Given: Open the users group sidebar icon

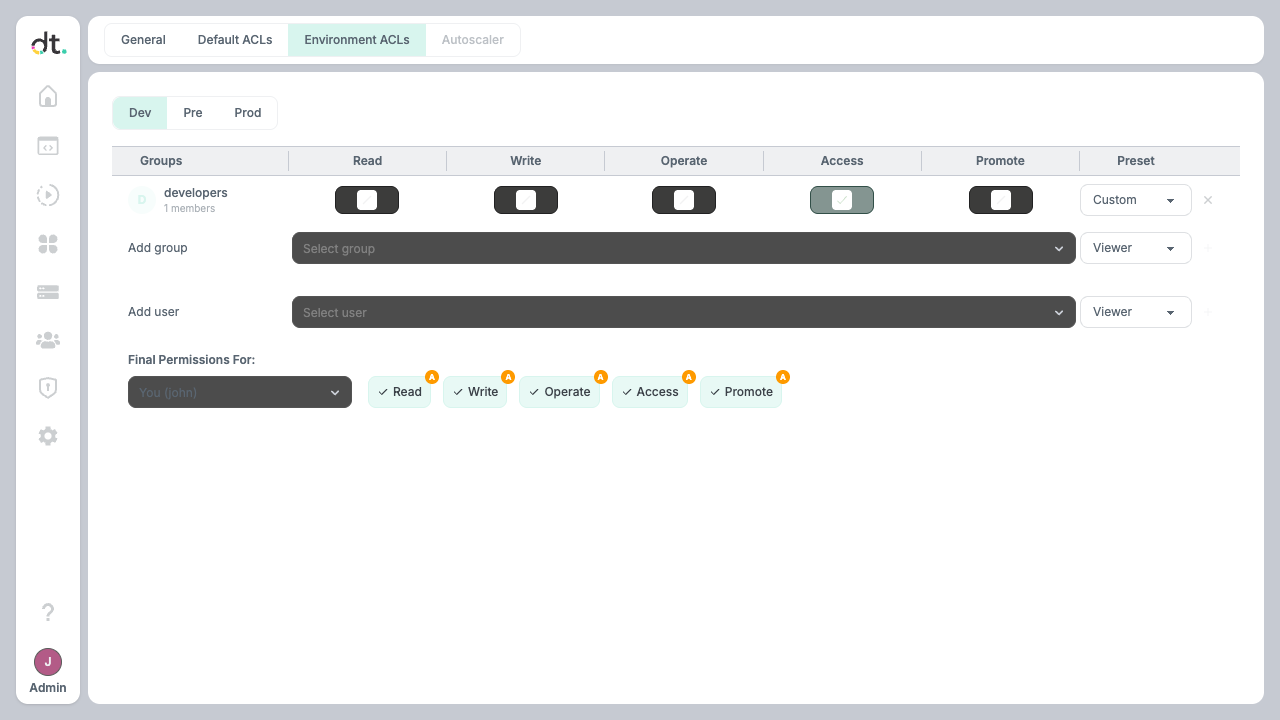Looking at the screenshot, I should pos(48,340).
